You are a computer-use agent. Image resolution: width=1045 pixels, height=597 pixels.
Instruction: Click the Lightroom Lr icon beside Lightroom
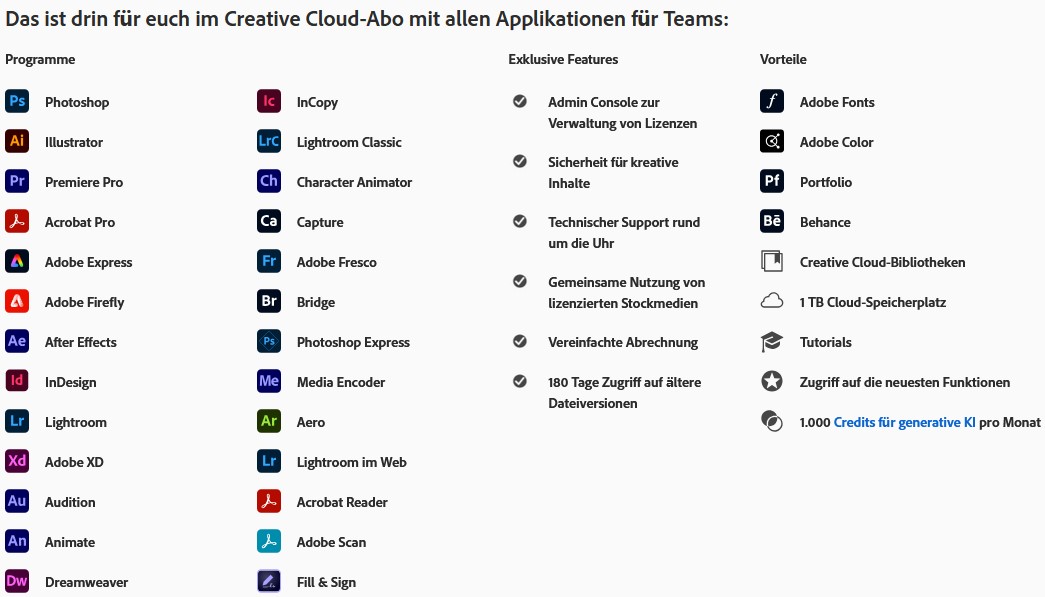[17, 421]
